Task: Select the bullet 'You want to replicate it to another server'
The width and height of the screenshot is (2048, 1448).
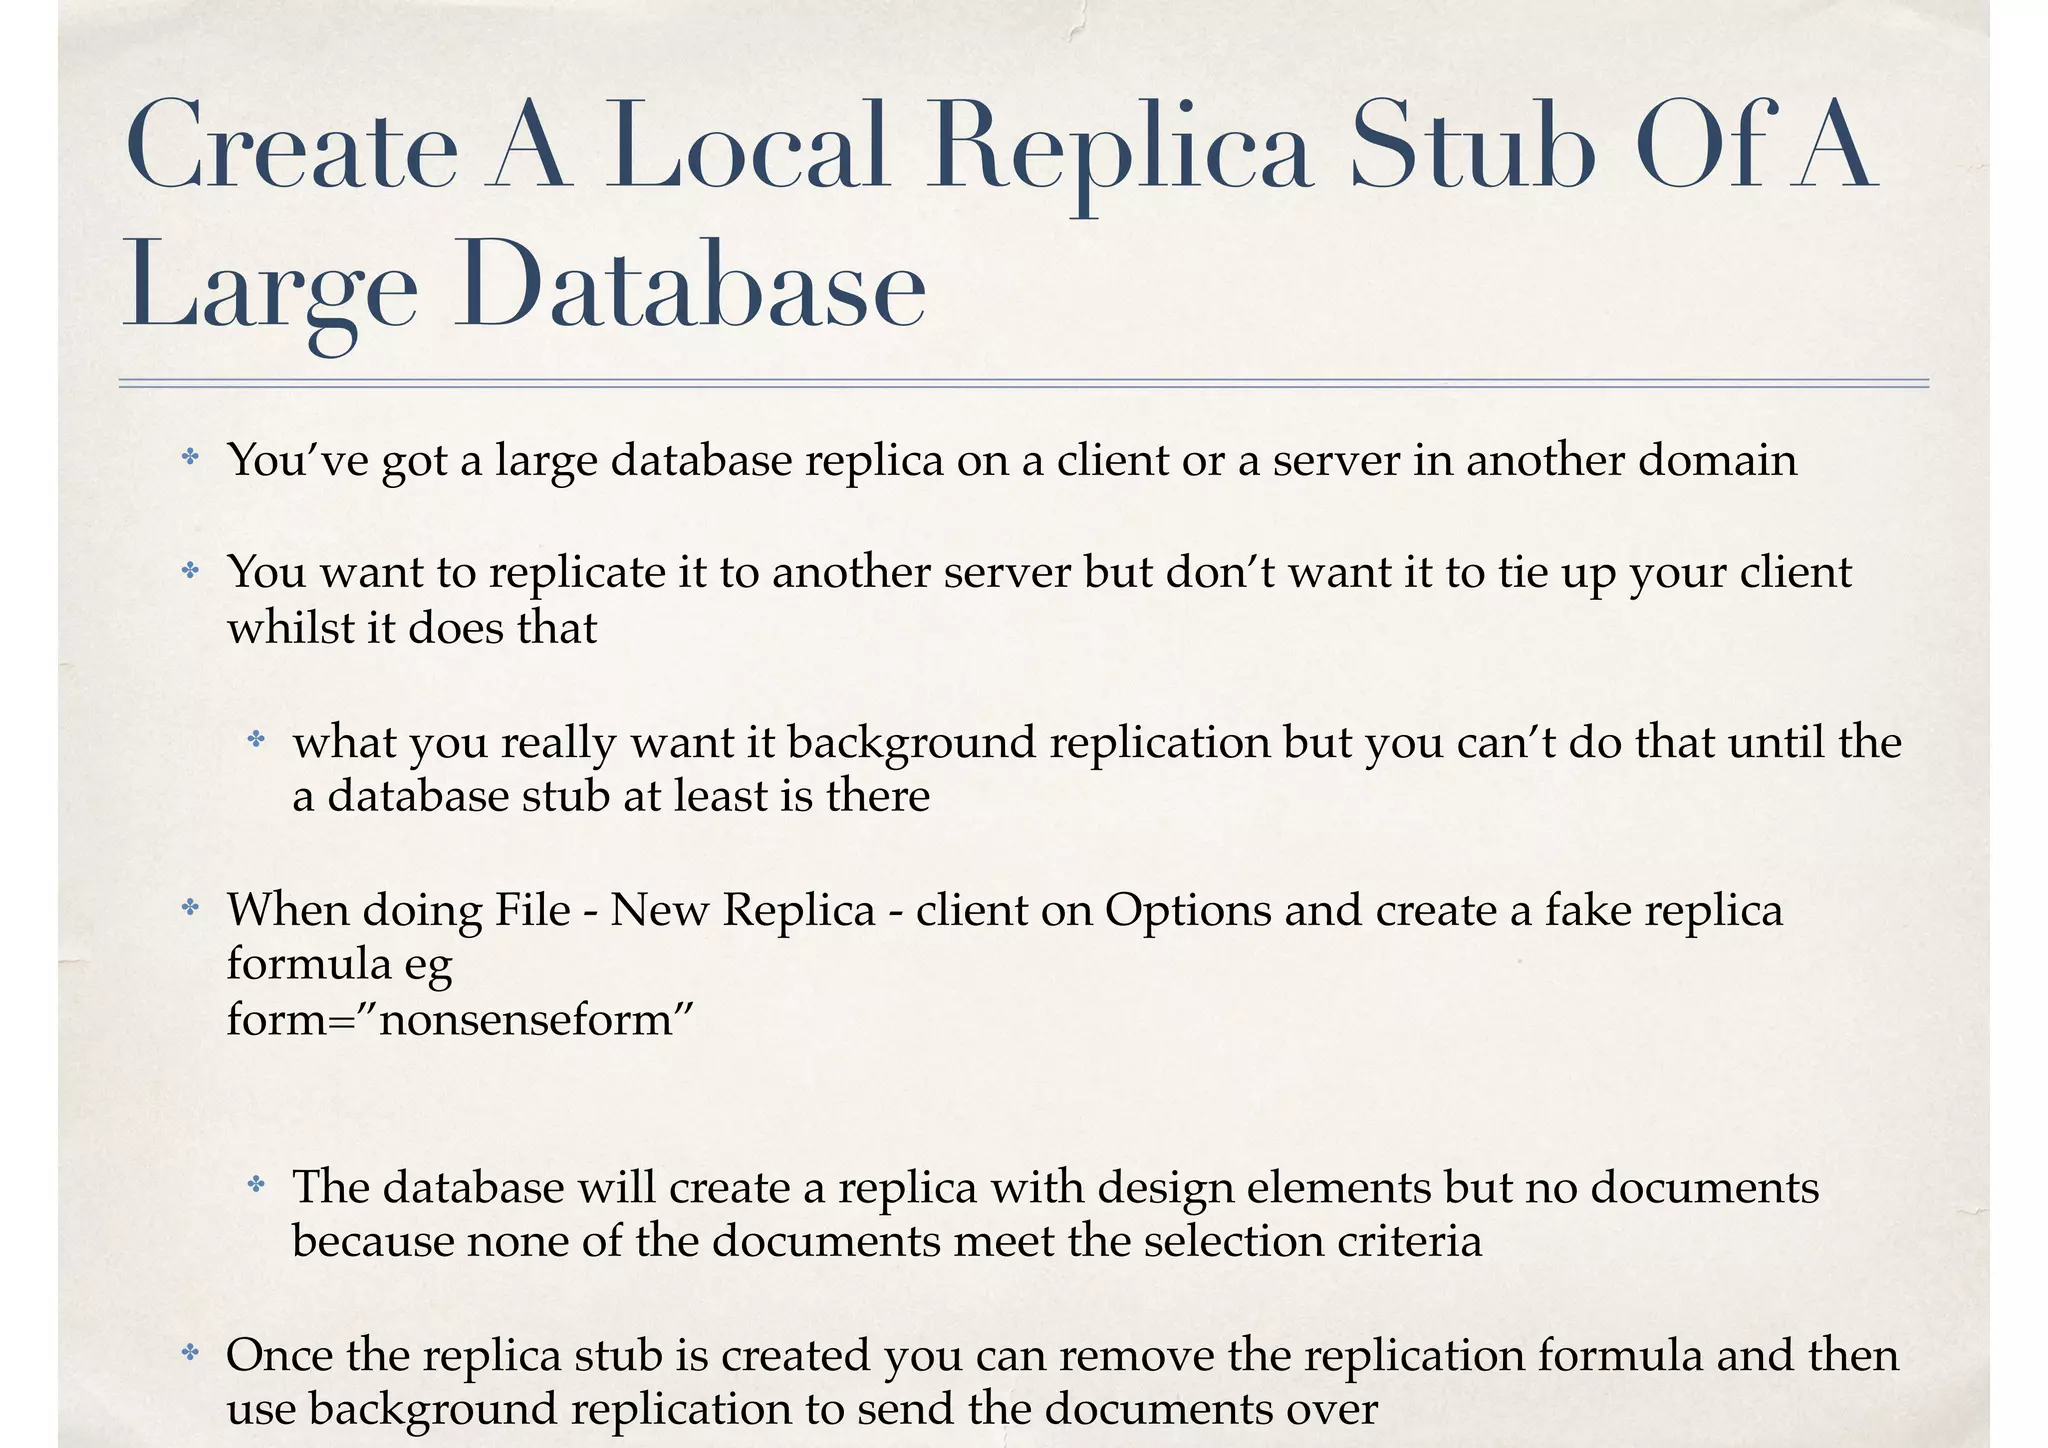Action: pyautogui.click(x=1039, y=600)
